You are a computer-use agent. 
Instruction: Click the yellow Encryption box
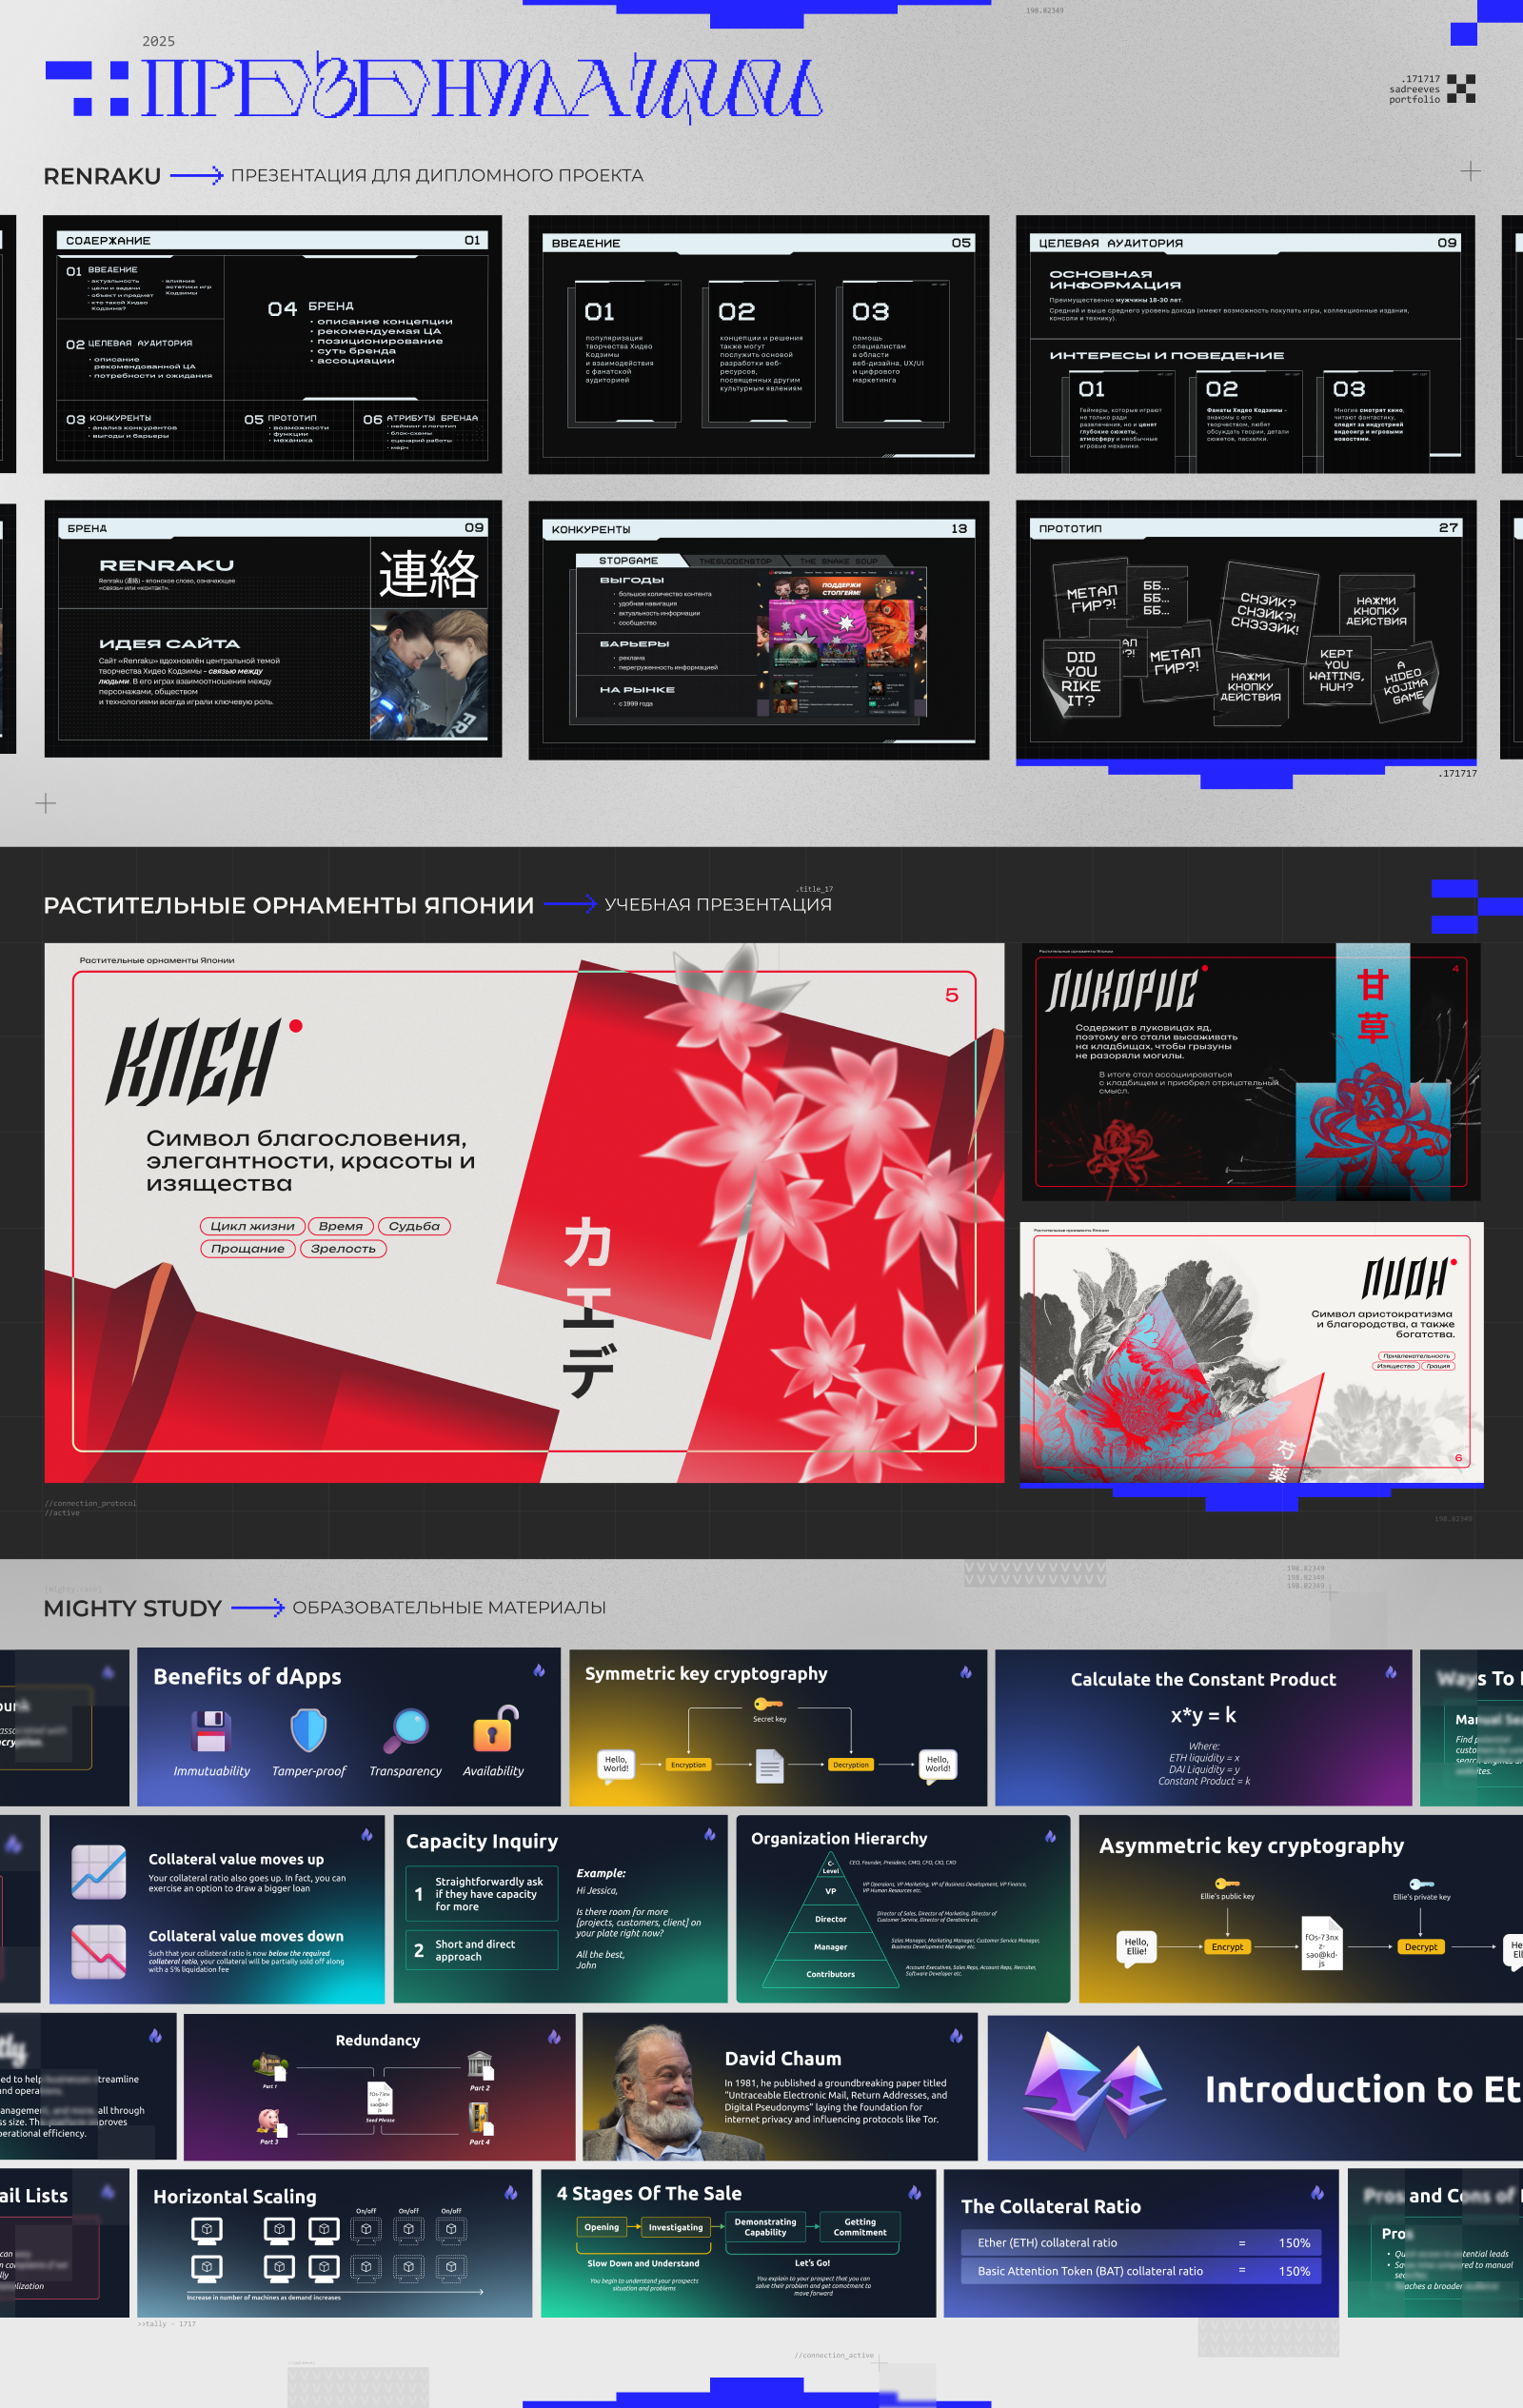688,1765
